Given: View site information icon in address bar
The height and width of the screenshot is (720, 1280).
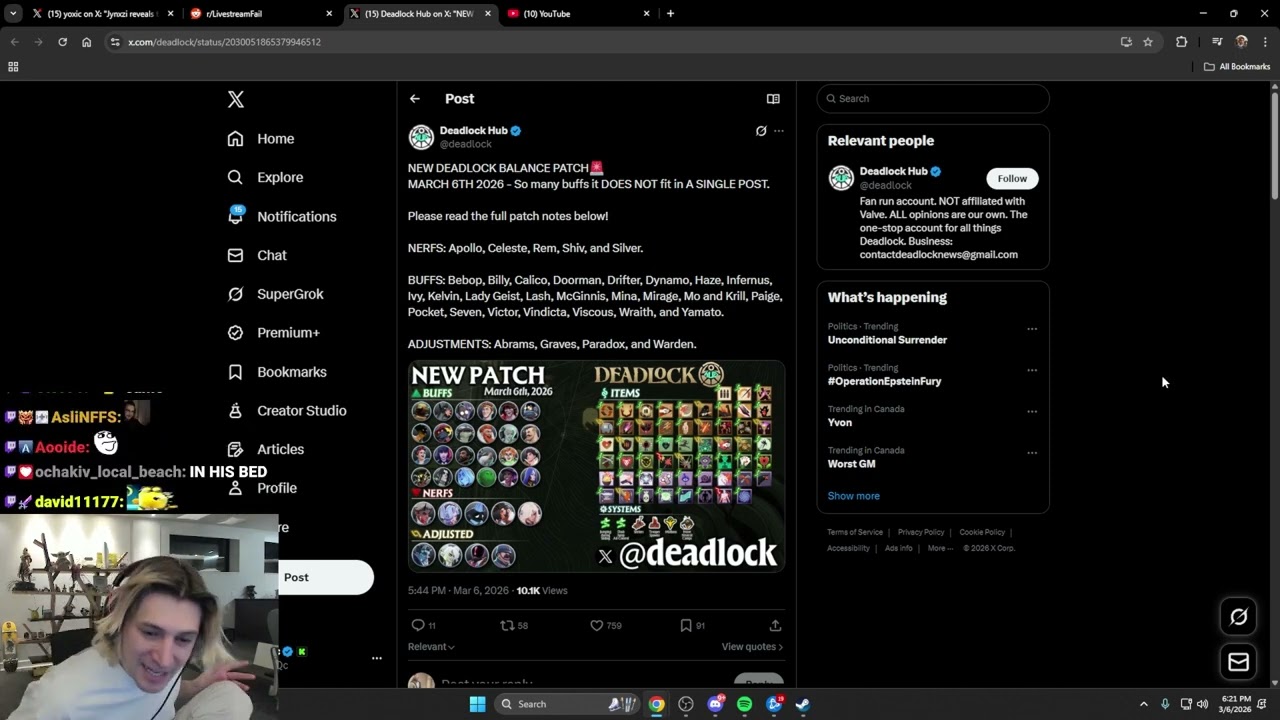Looking at the screenshot, I should [x=115, y=42].
